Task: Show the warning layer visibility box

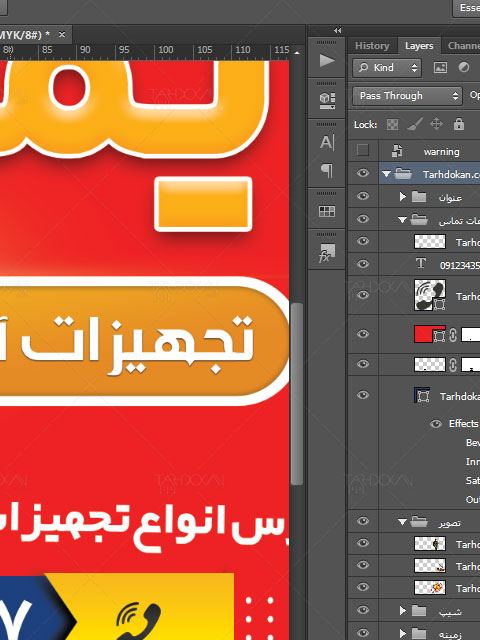Action: point(362,150)
